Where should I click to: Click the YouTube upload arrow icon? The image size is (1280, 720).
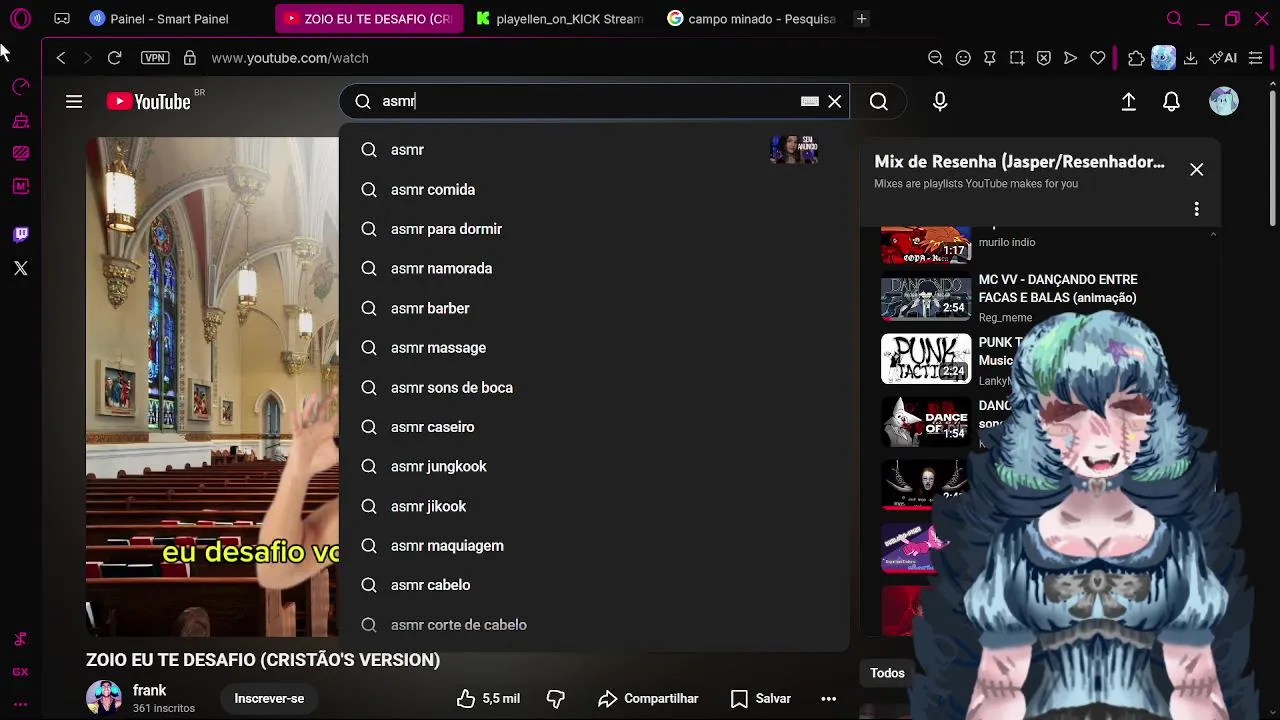click(x=1129, y=101)
